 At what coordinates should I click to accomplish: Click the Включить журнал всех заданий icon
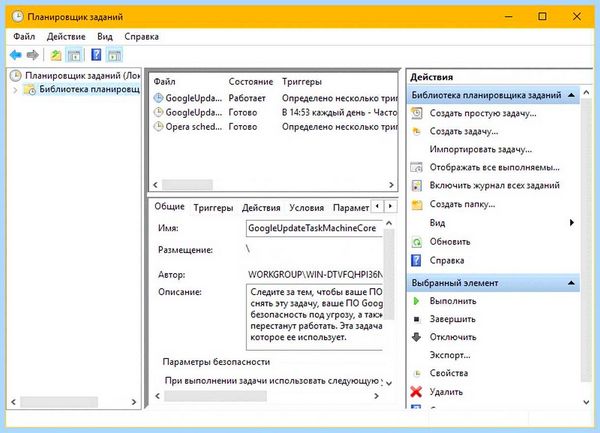[416, 186]
